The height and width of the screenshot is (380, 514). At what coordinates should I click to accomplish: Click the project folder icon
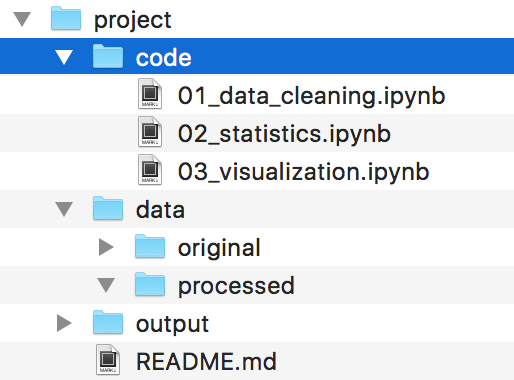66,18
